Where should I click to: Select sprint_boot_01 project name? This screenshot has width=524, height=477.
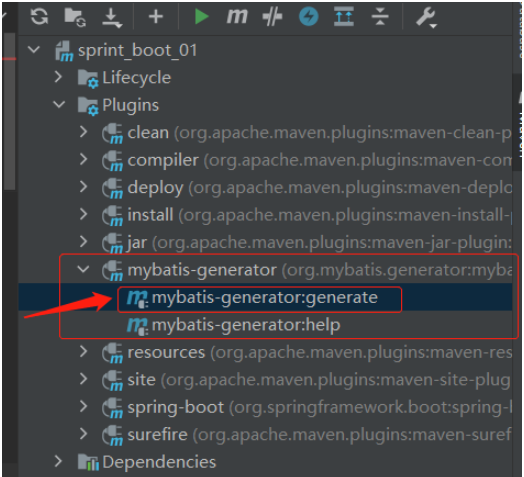(137, 50)
